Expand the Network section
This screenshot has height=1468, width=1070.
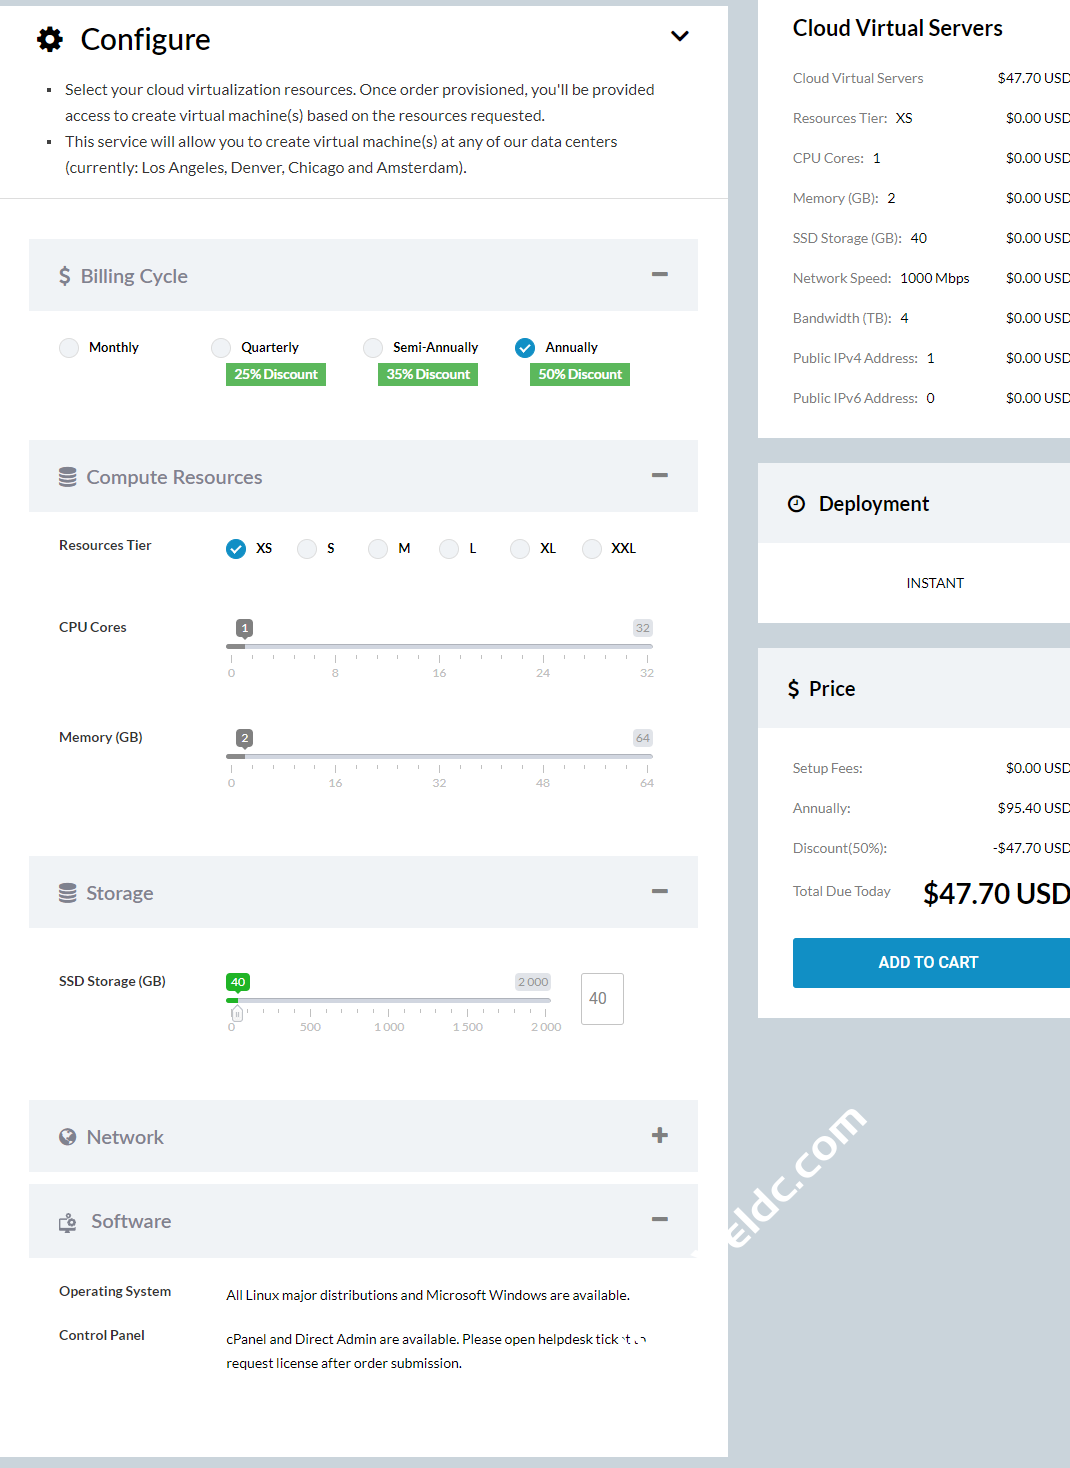[660, 1135]
